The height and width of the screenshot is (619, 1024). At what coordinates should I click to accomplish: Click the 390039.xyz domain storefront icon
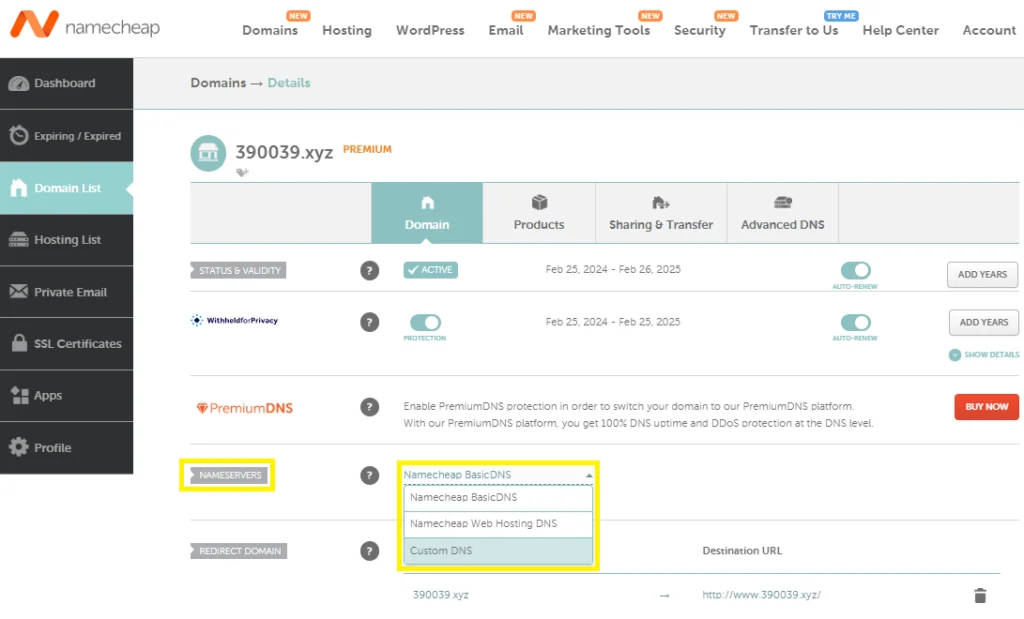tap(208, 153)
